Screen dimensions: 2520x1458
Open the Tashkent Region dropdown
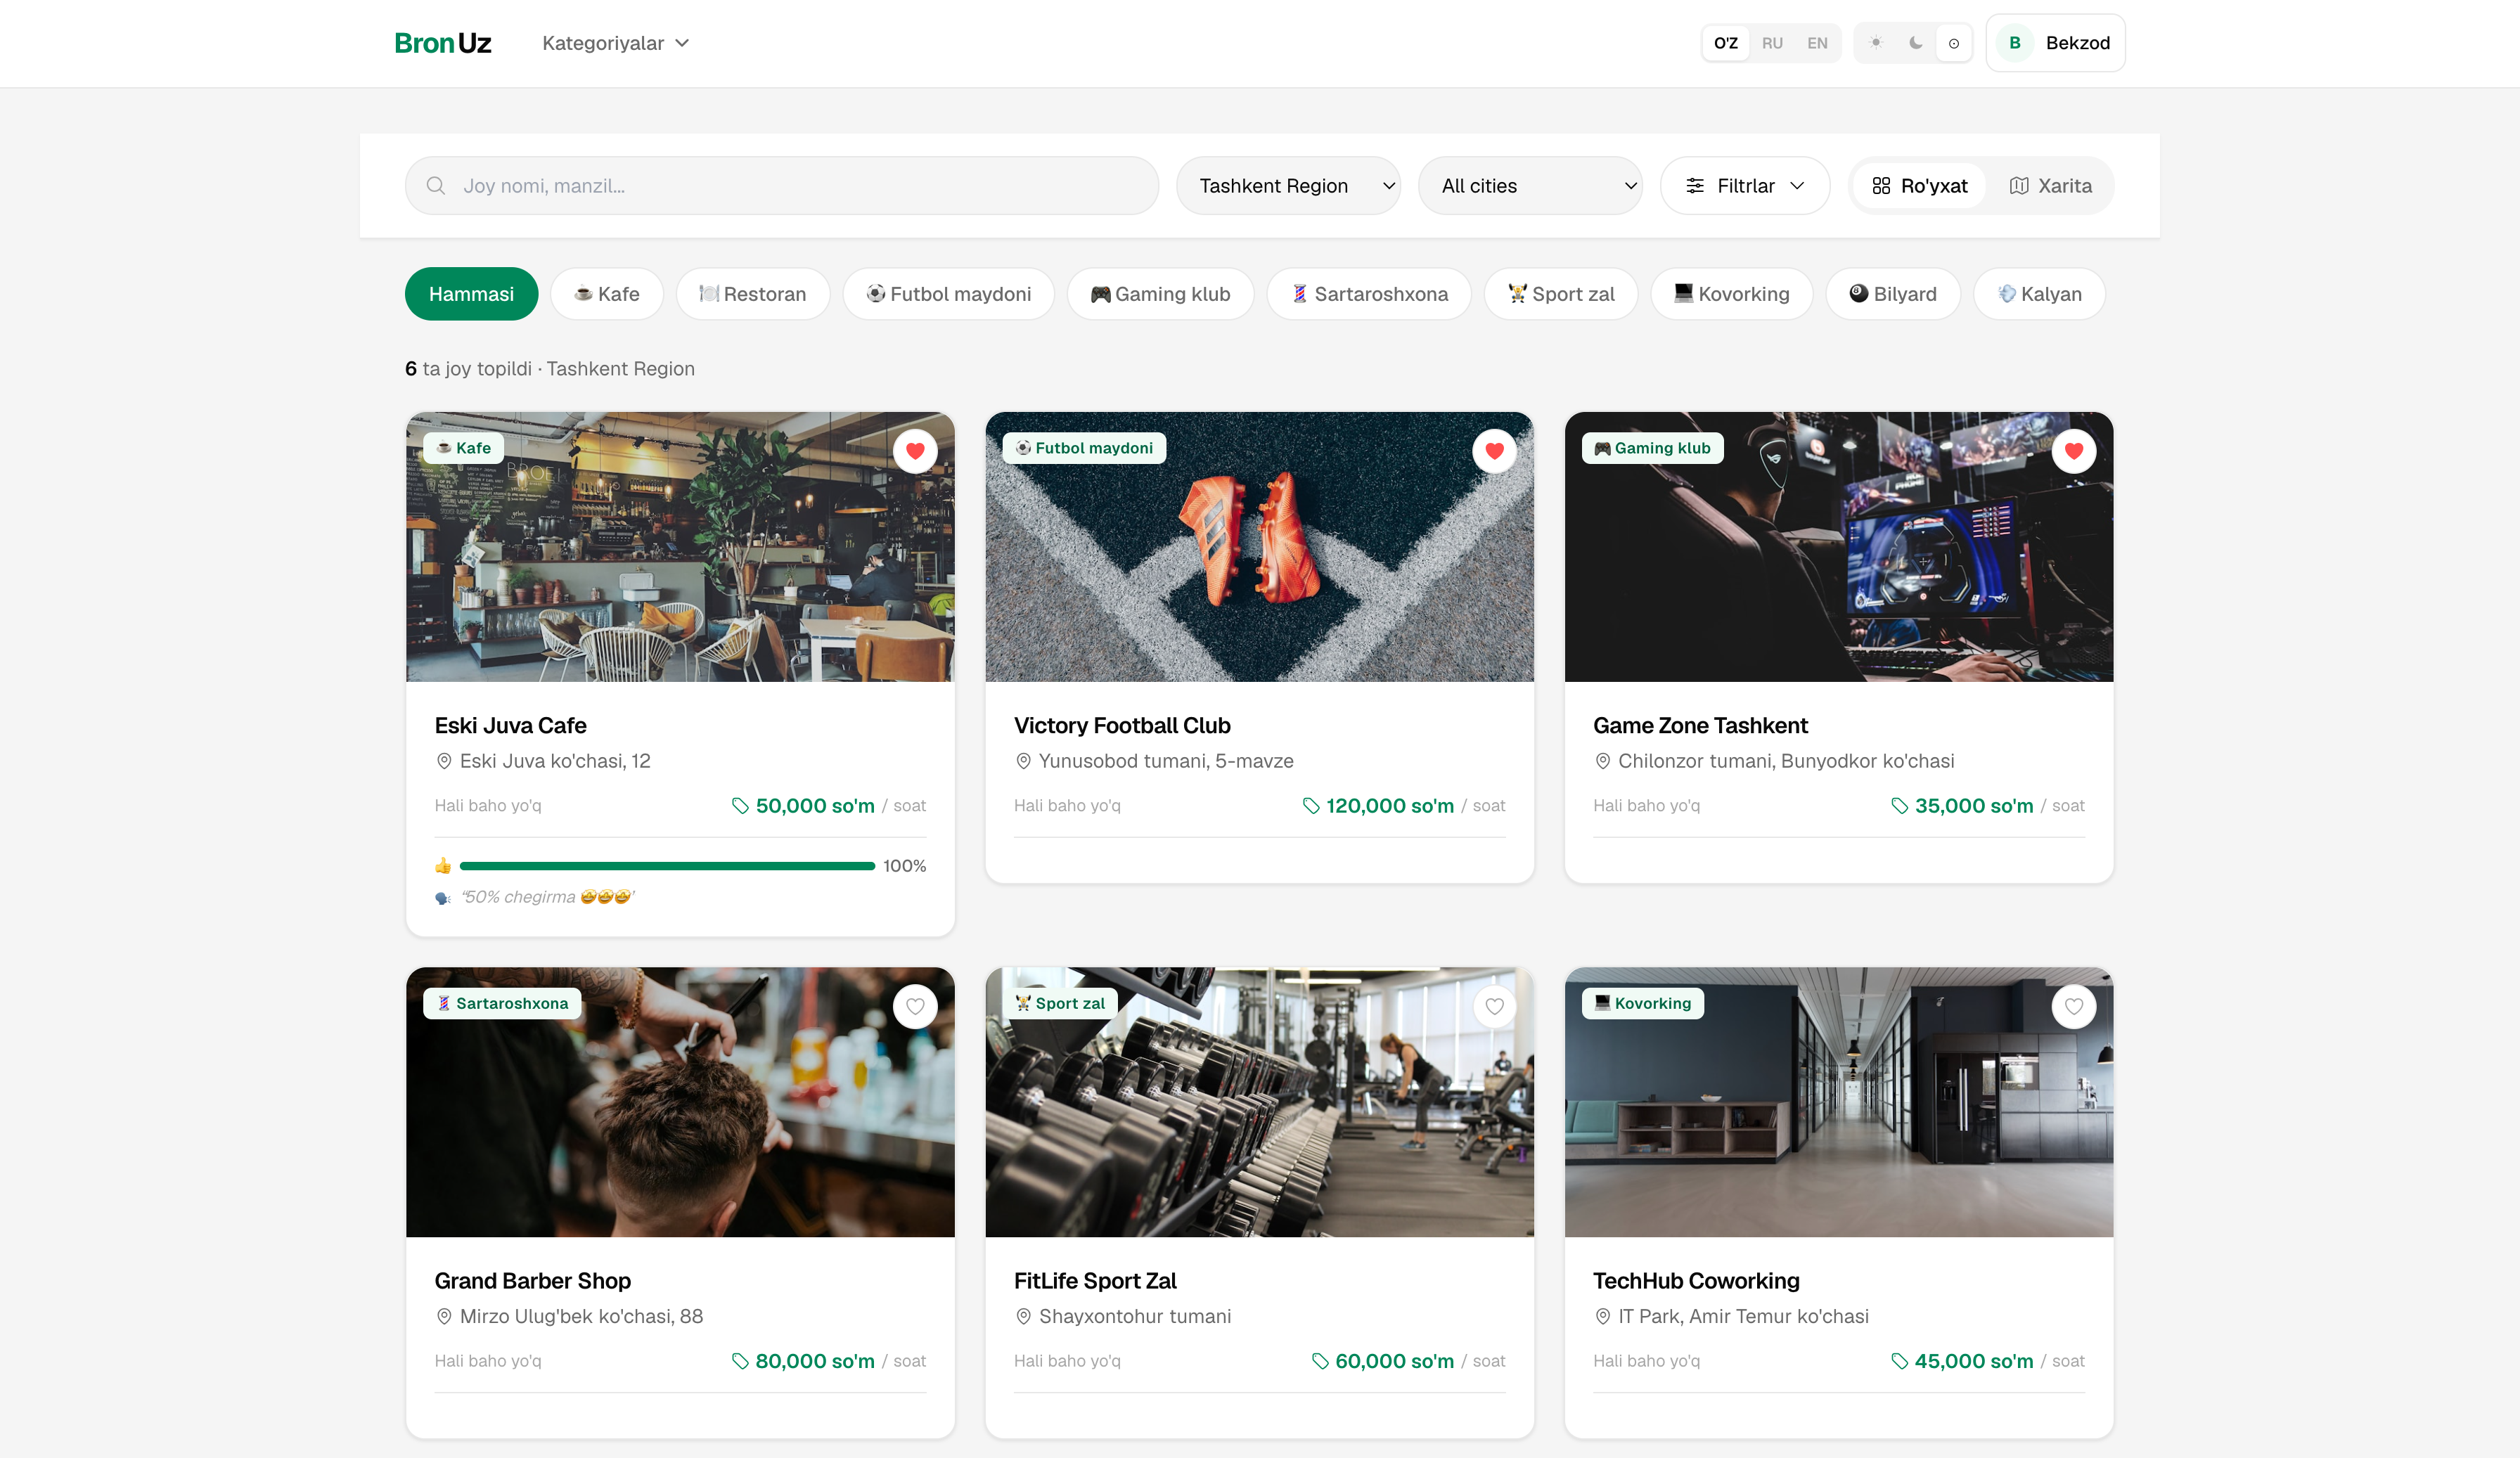(x=1288, y=185)
